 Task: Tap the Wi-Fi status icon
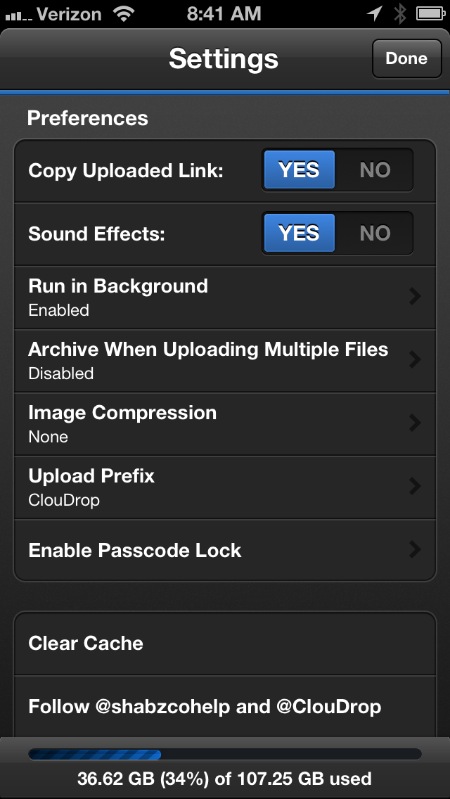coord(123,14)
